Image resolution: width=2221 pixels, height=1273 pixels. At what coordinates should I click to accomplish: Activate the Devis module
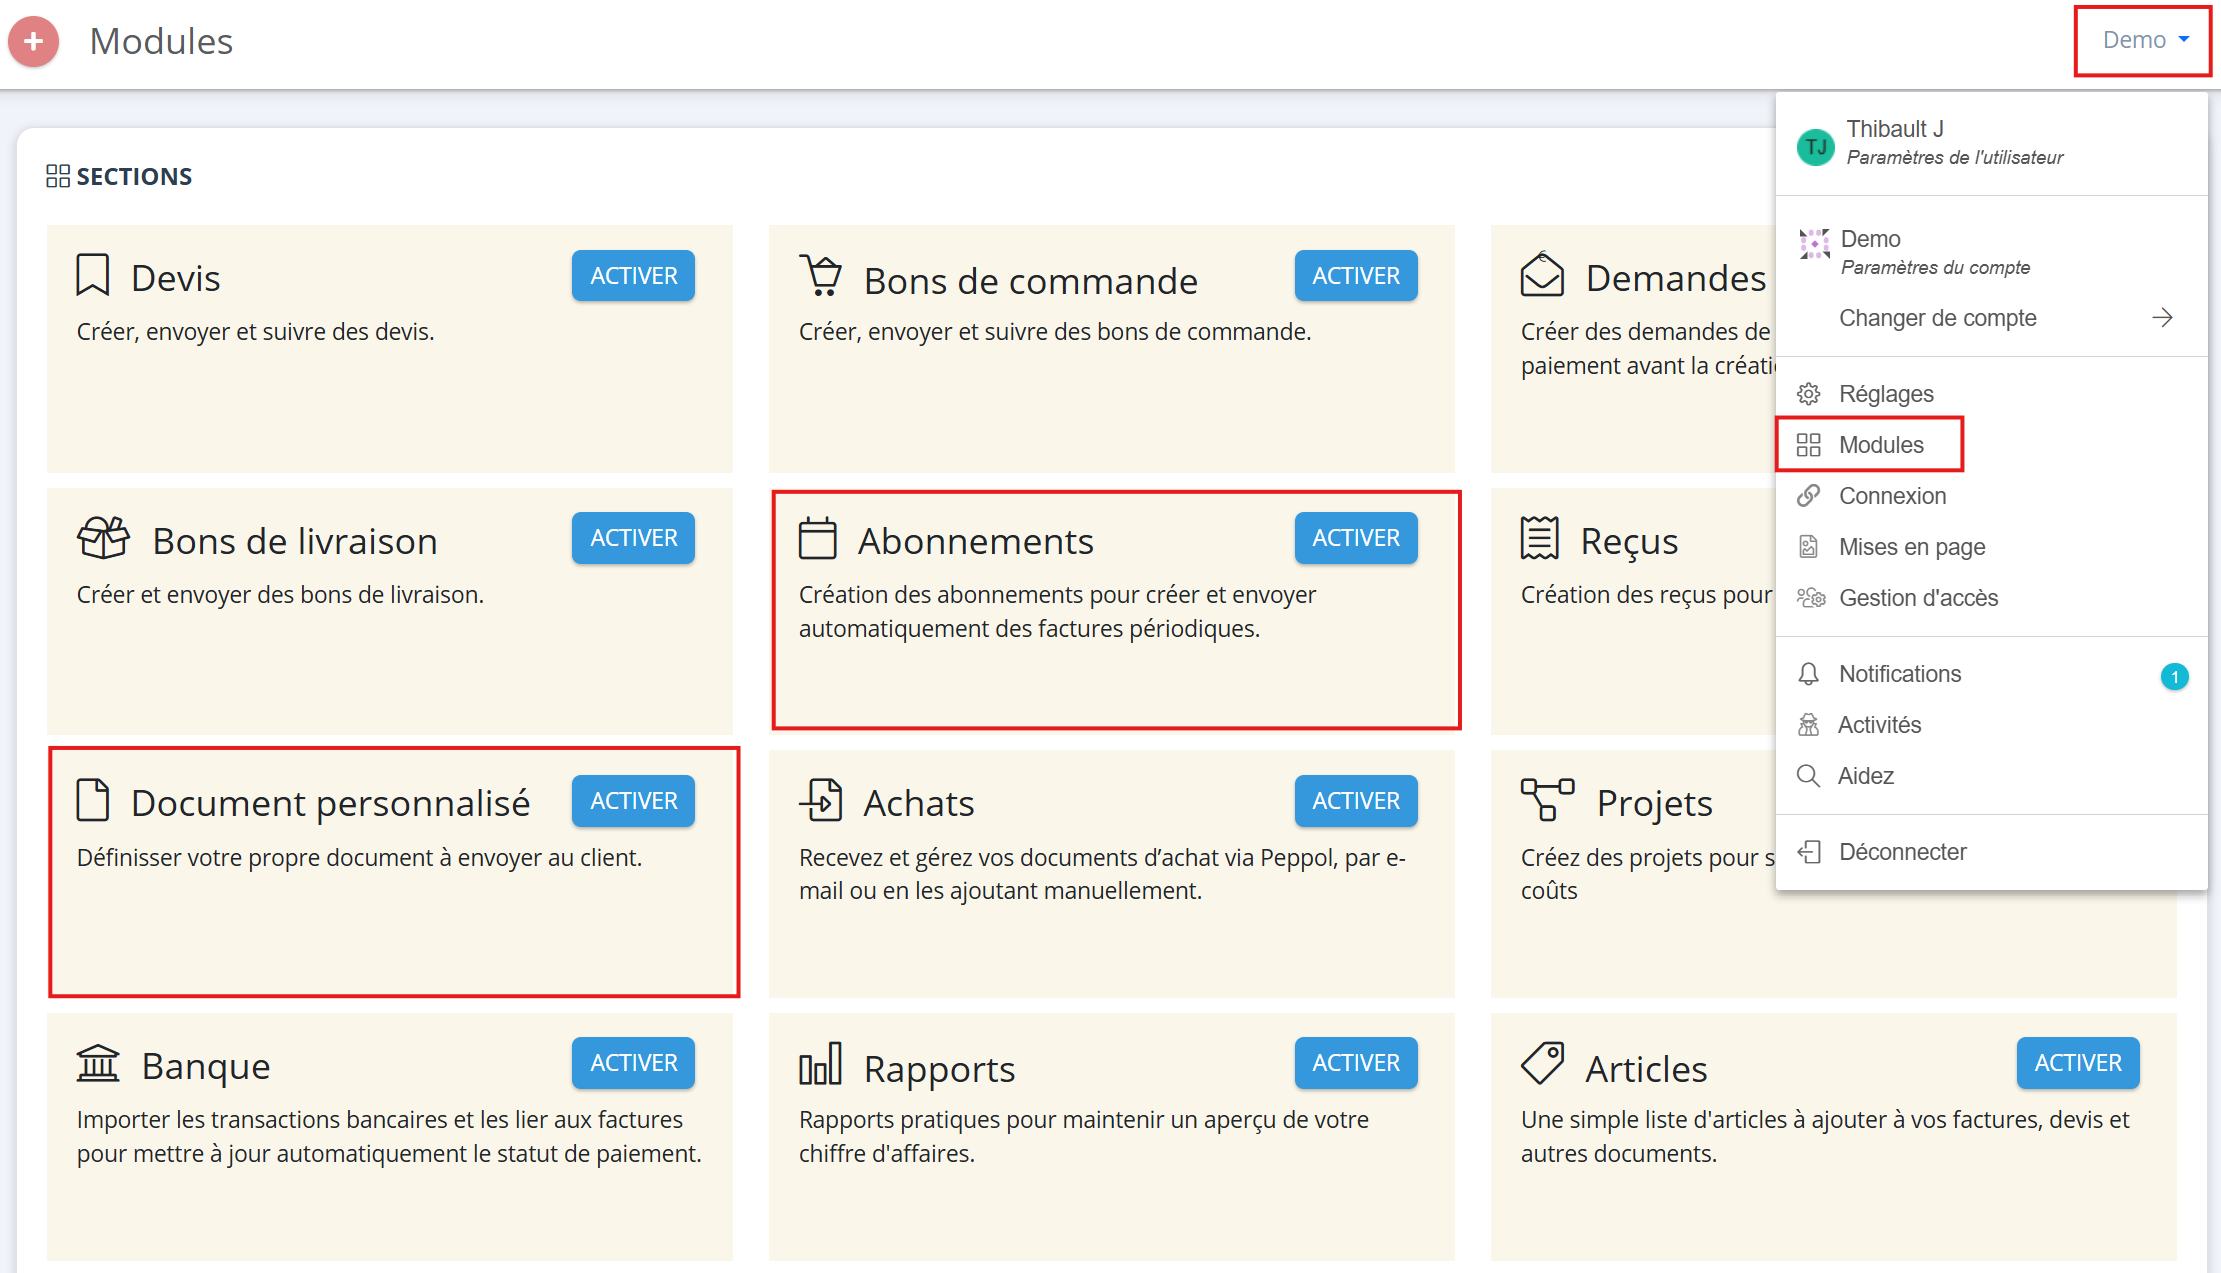tap(633, 275)
